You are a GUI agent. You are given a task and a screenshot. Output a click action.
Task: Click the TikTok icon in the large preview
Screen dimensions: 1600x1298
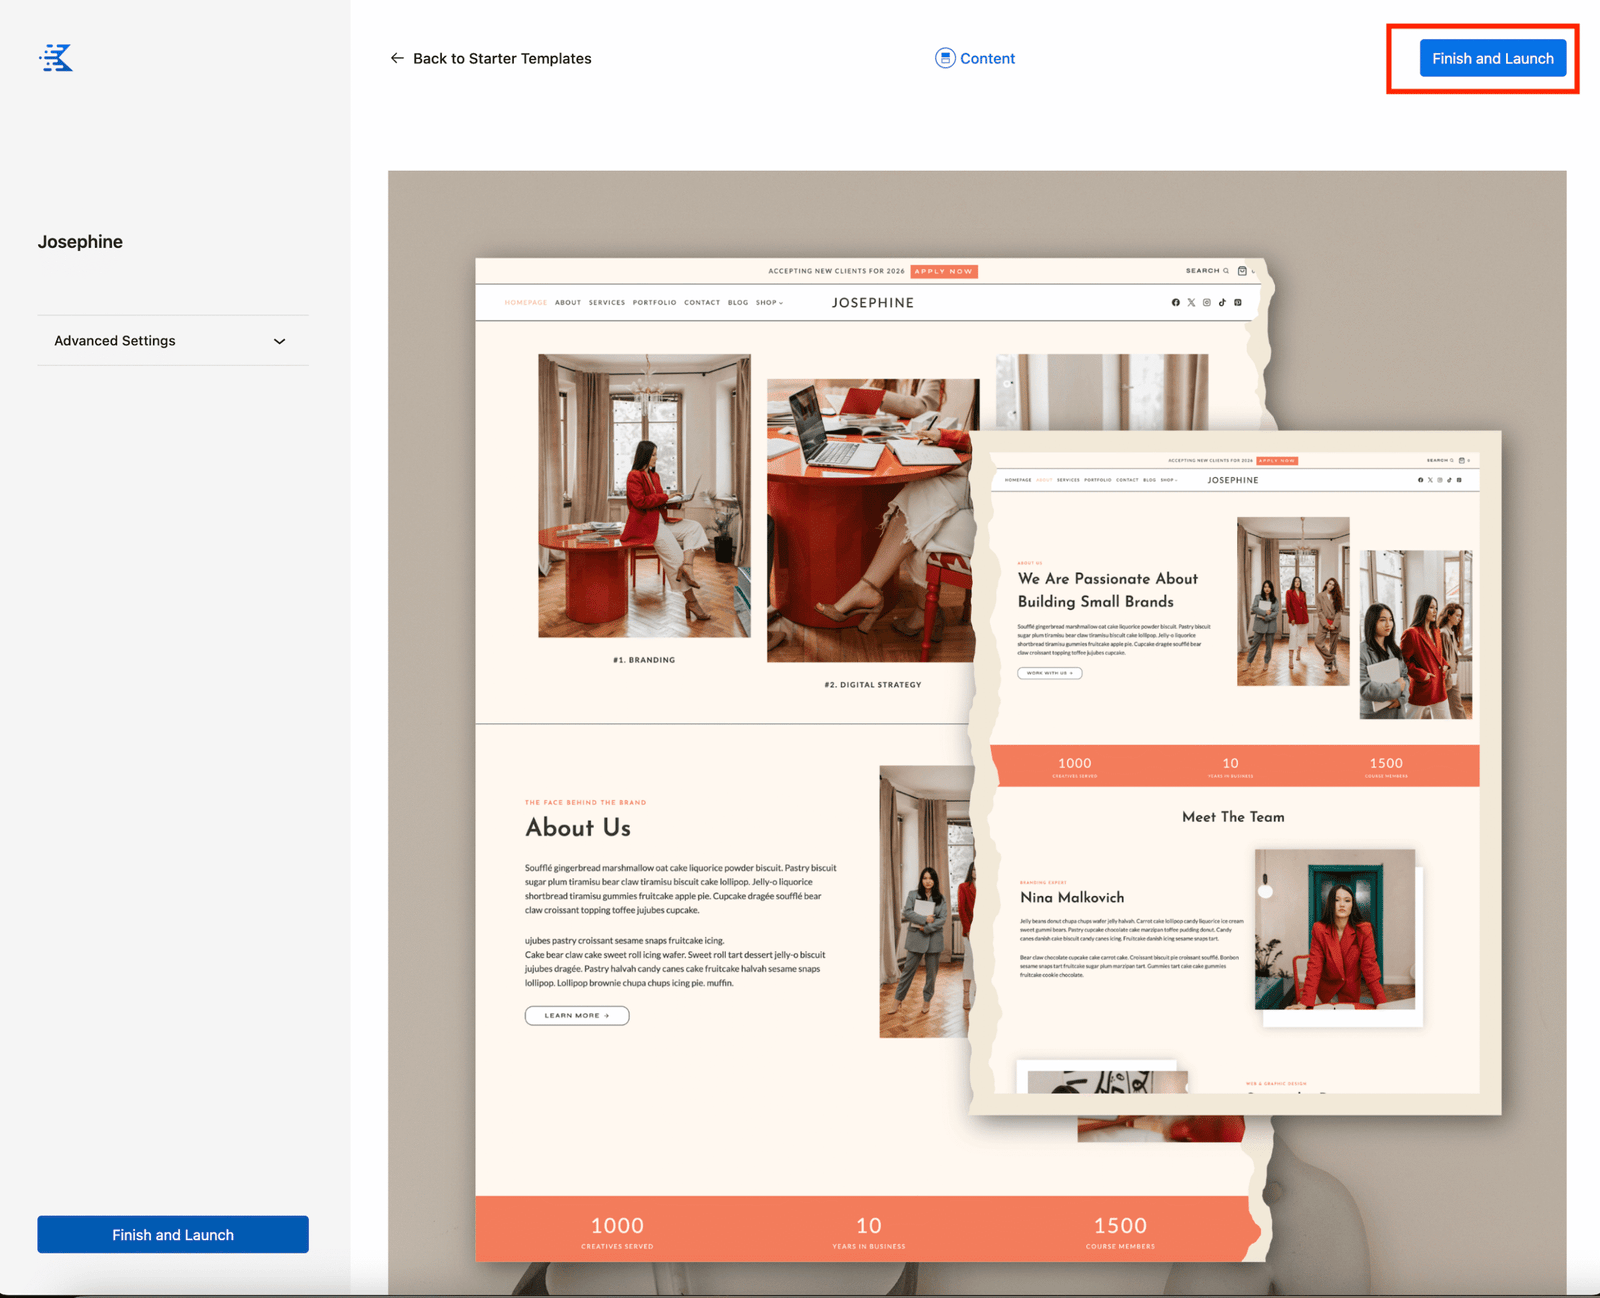click(x=1222, y=302)
